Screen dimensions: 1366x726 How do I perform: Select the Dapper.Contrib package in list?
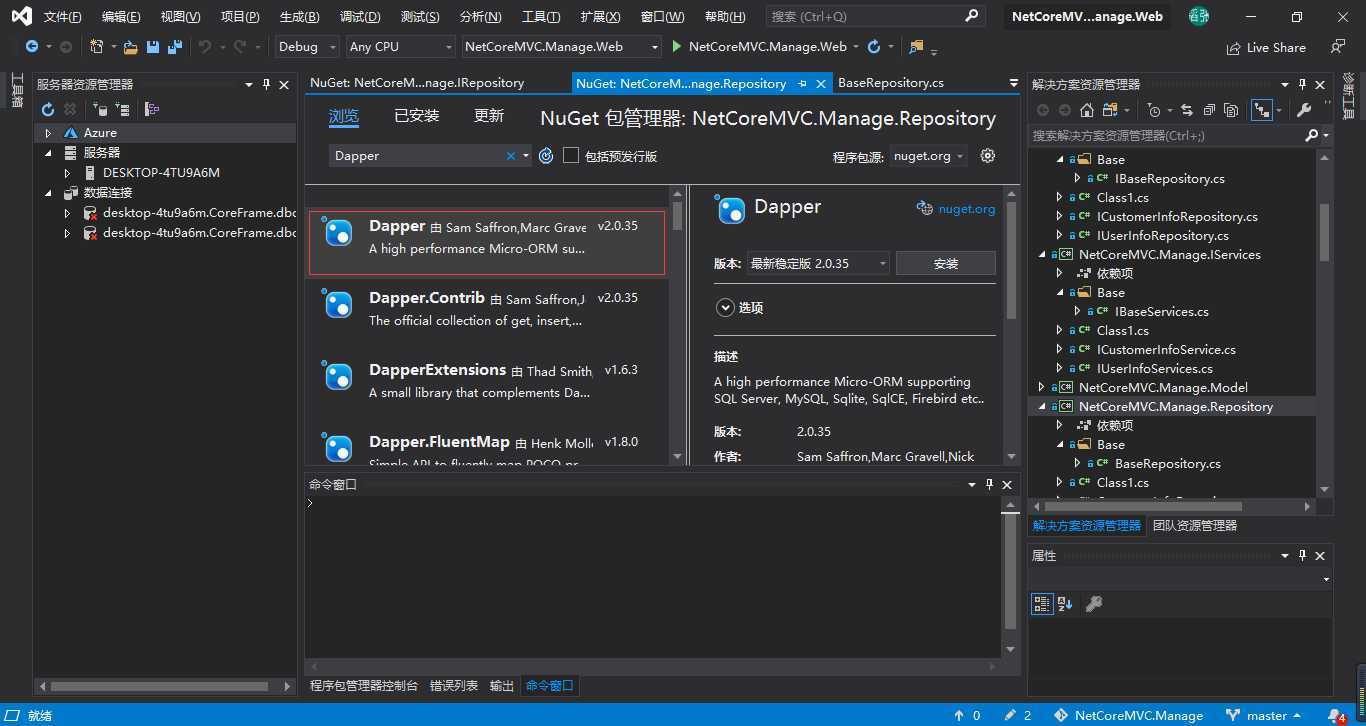point(487,309)
